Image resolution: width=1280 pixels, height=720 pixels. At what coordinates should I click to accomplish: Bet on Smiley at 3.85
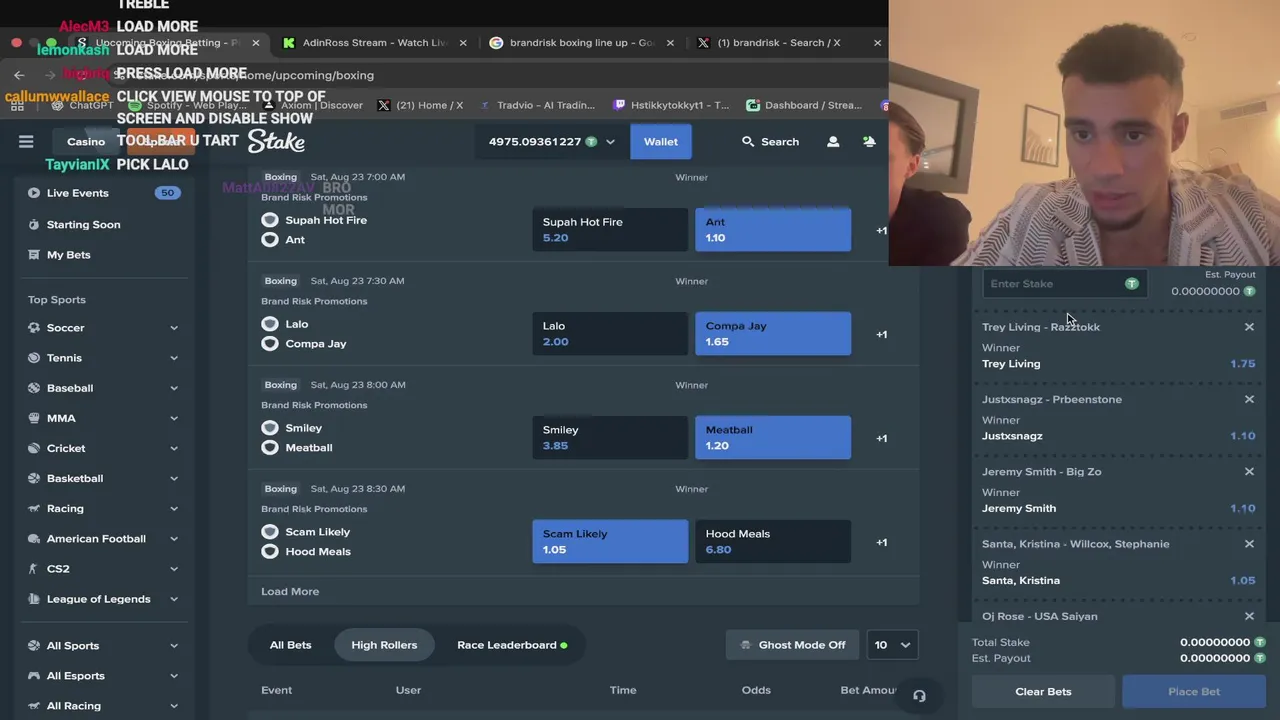[x=610, y=438]
